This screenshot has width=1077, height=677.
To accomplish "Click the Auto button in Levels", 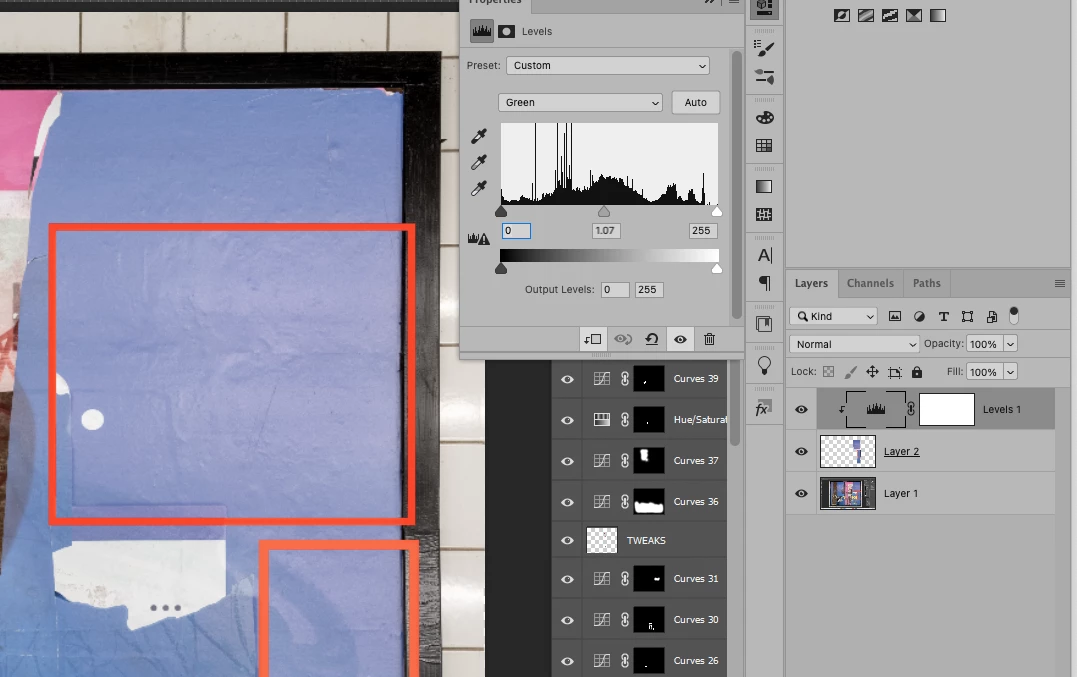I will pos(695,102).
